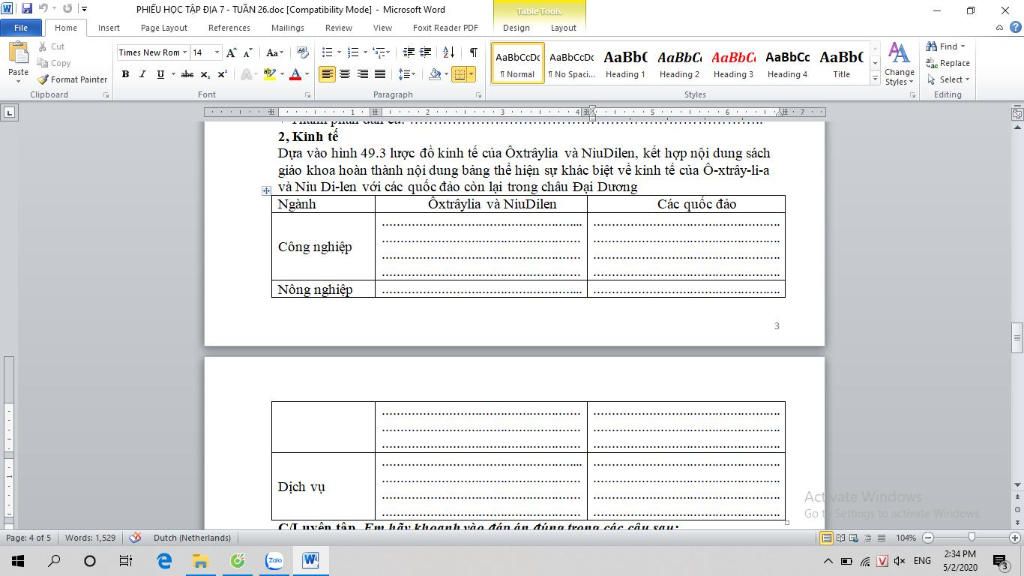
Task: Click the Undo arrow icon
Action: [x=43, y=9]
